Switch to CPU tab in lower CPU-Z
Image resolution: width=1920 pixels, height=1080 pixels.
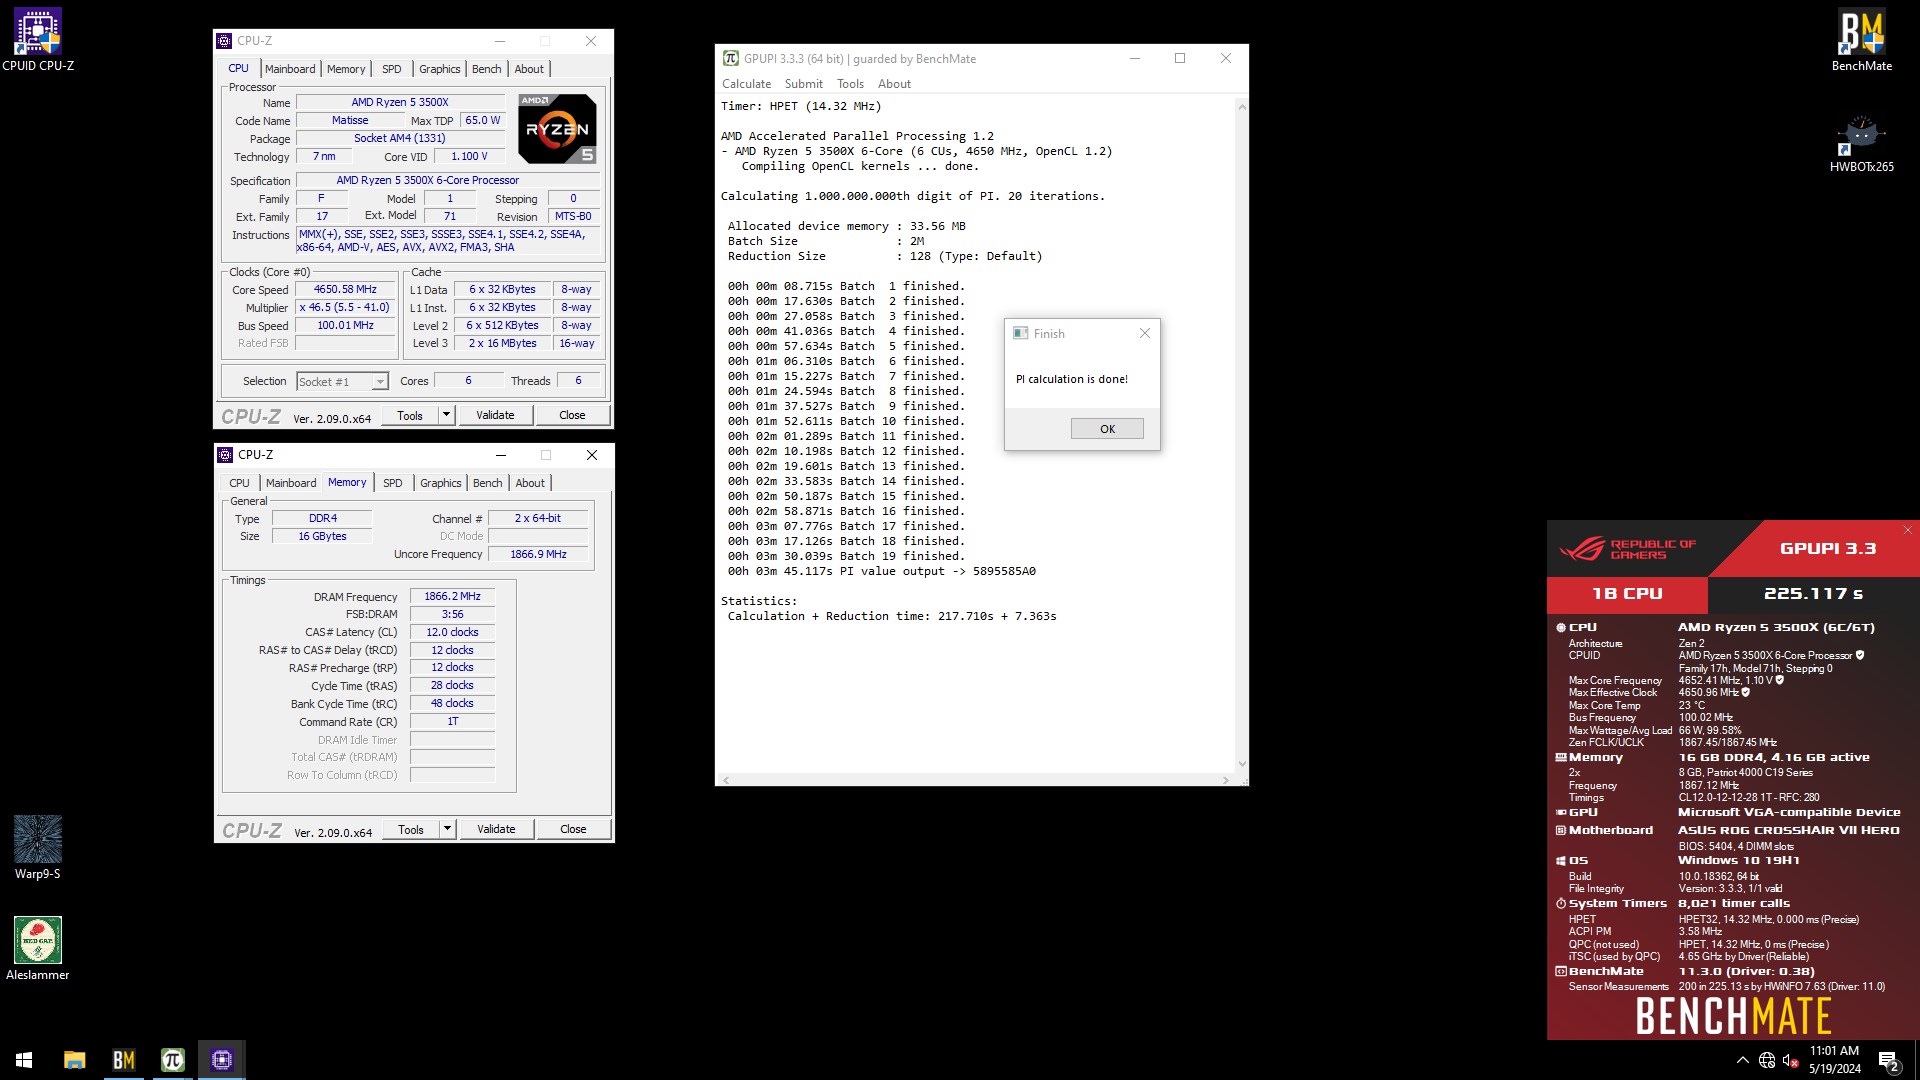click(239, 483)
